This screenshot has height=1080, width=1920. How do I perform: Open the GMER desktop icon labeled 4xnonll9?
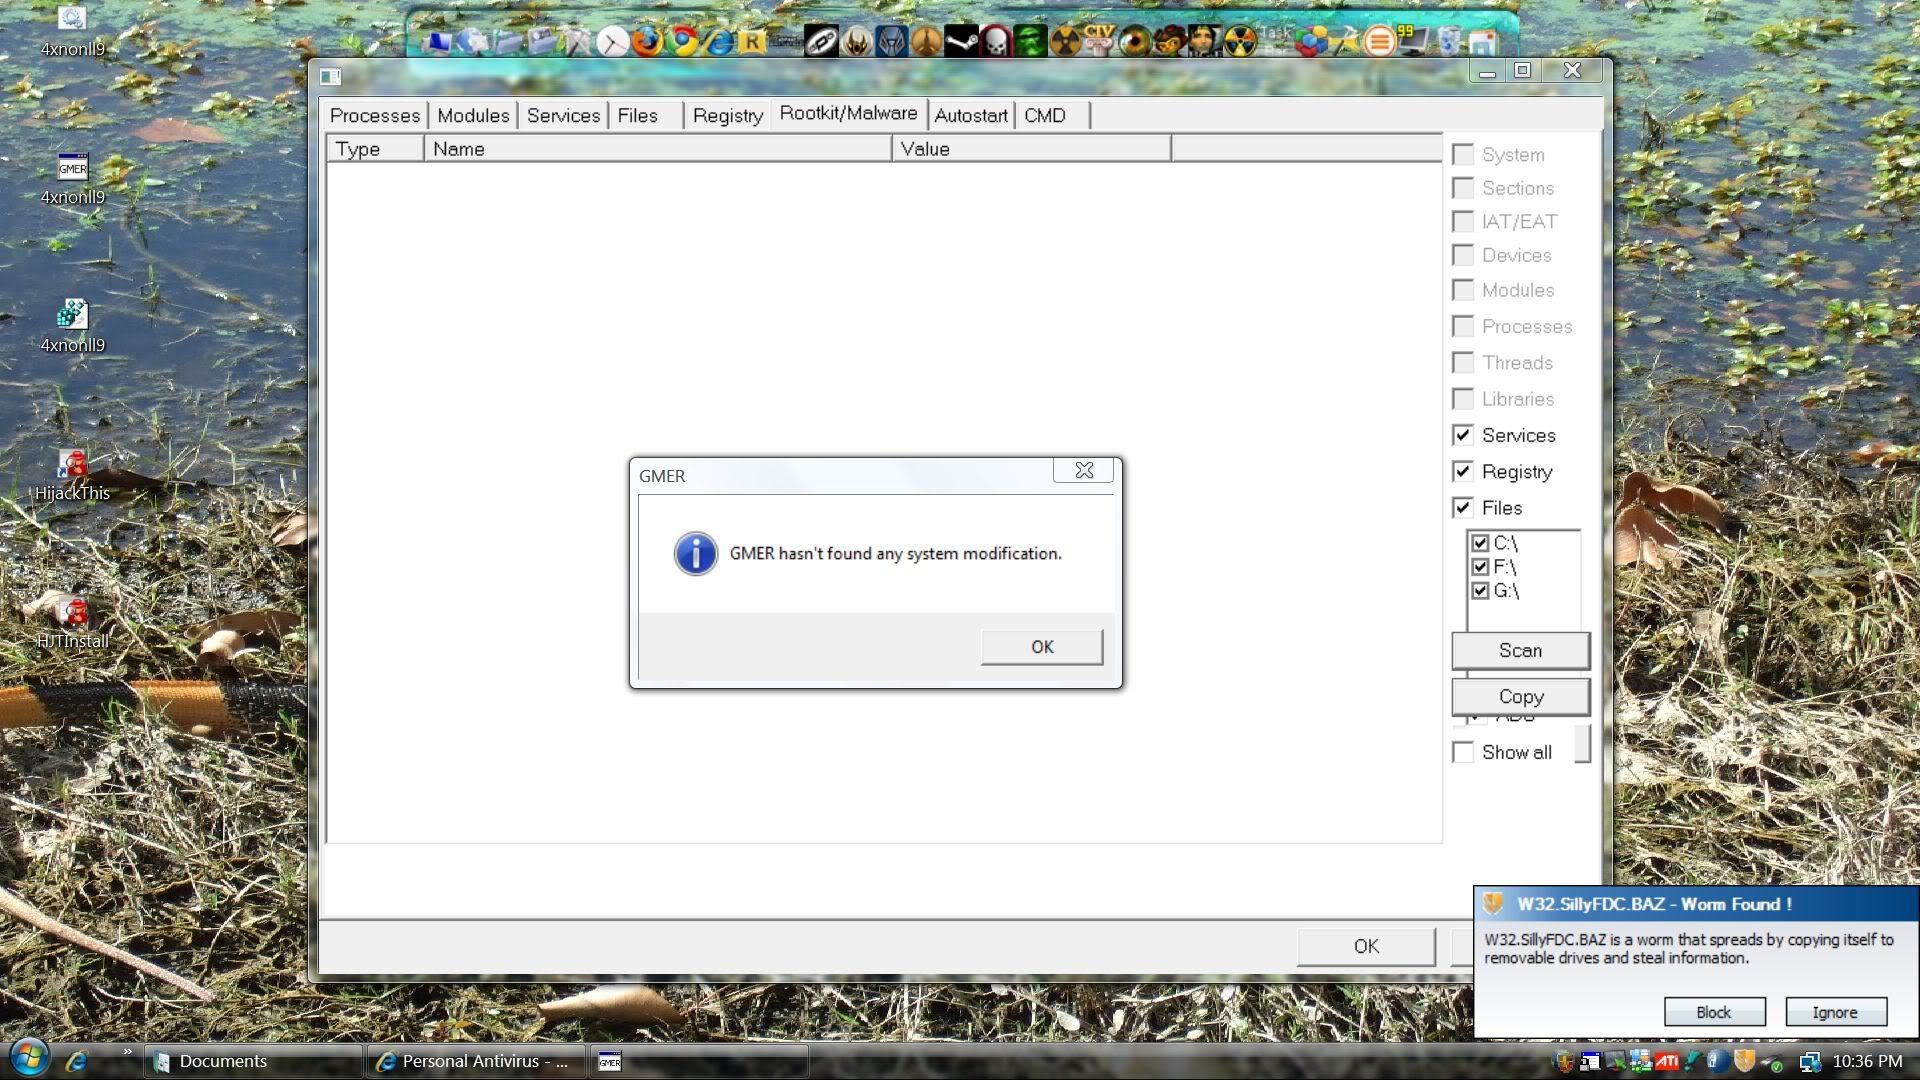pos(72,180)
